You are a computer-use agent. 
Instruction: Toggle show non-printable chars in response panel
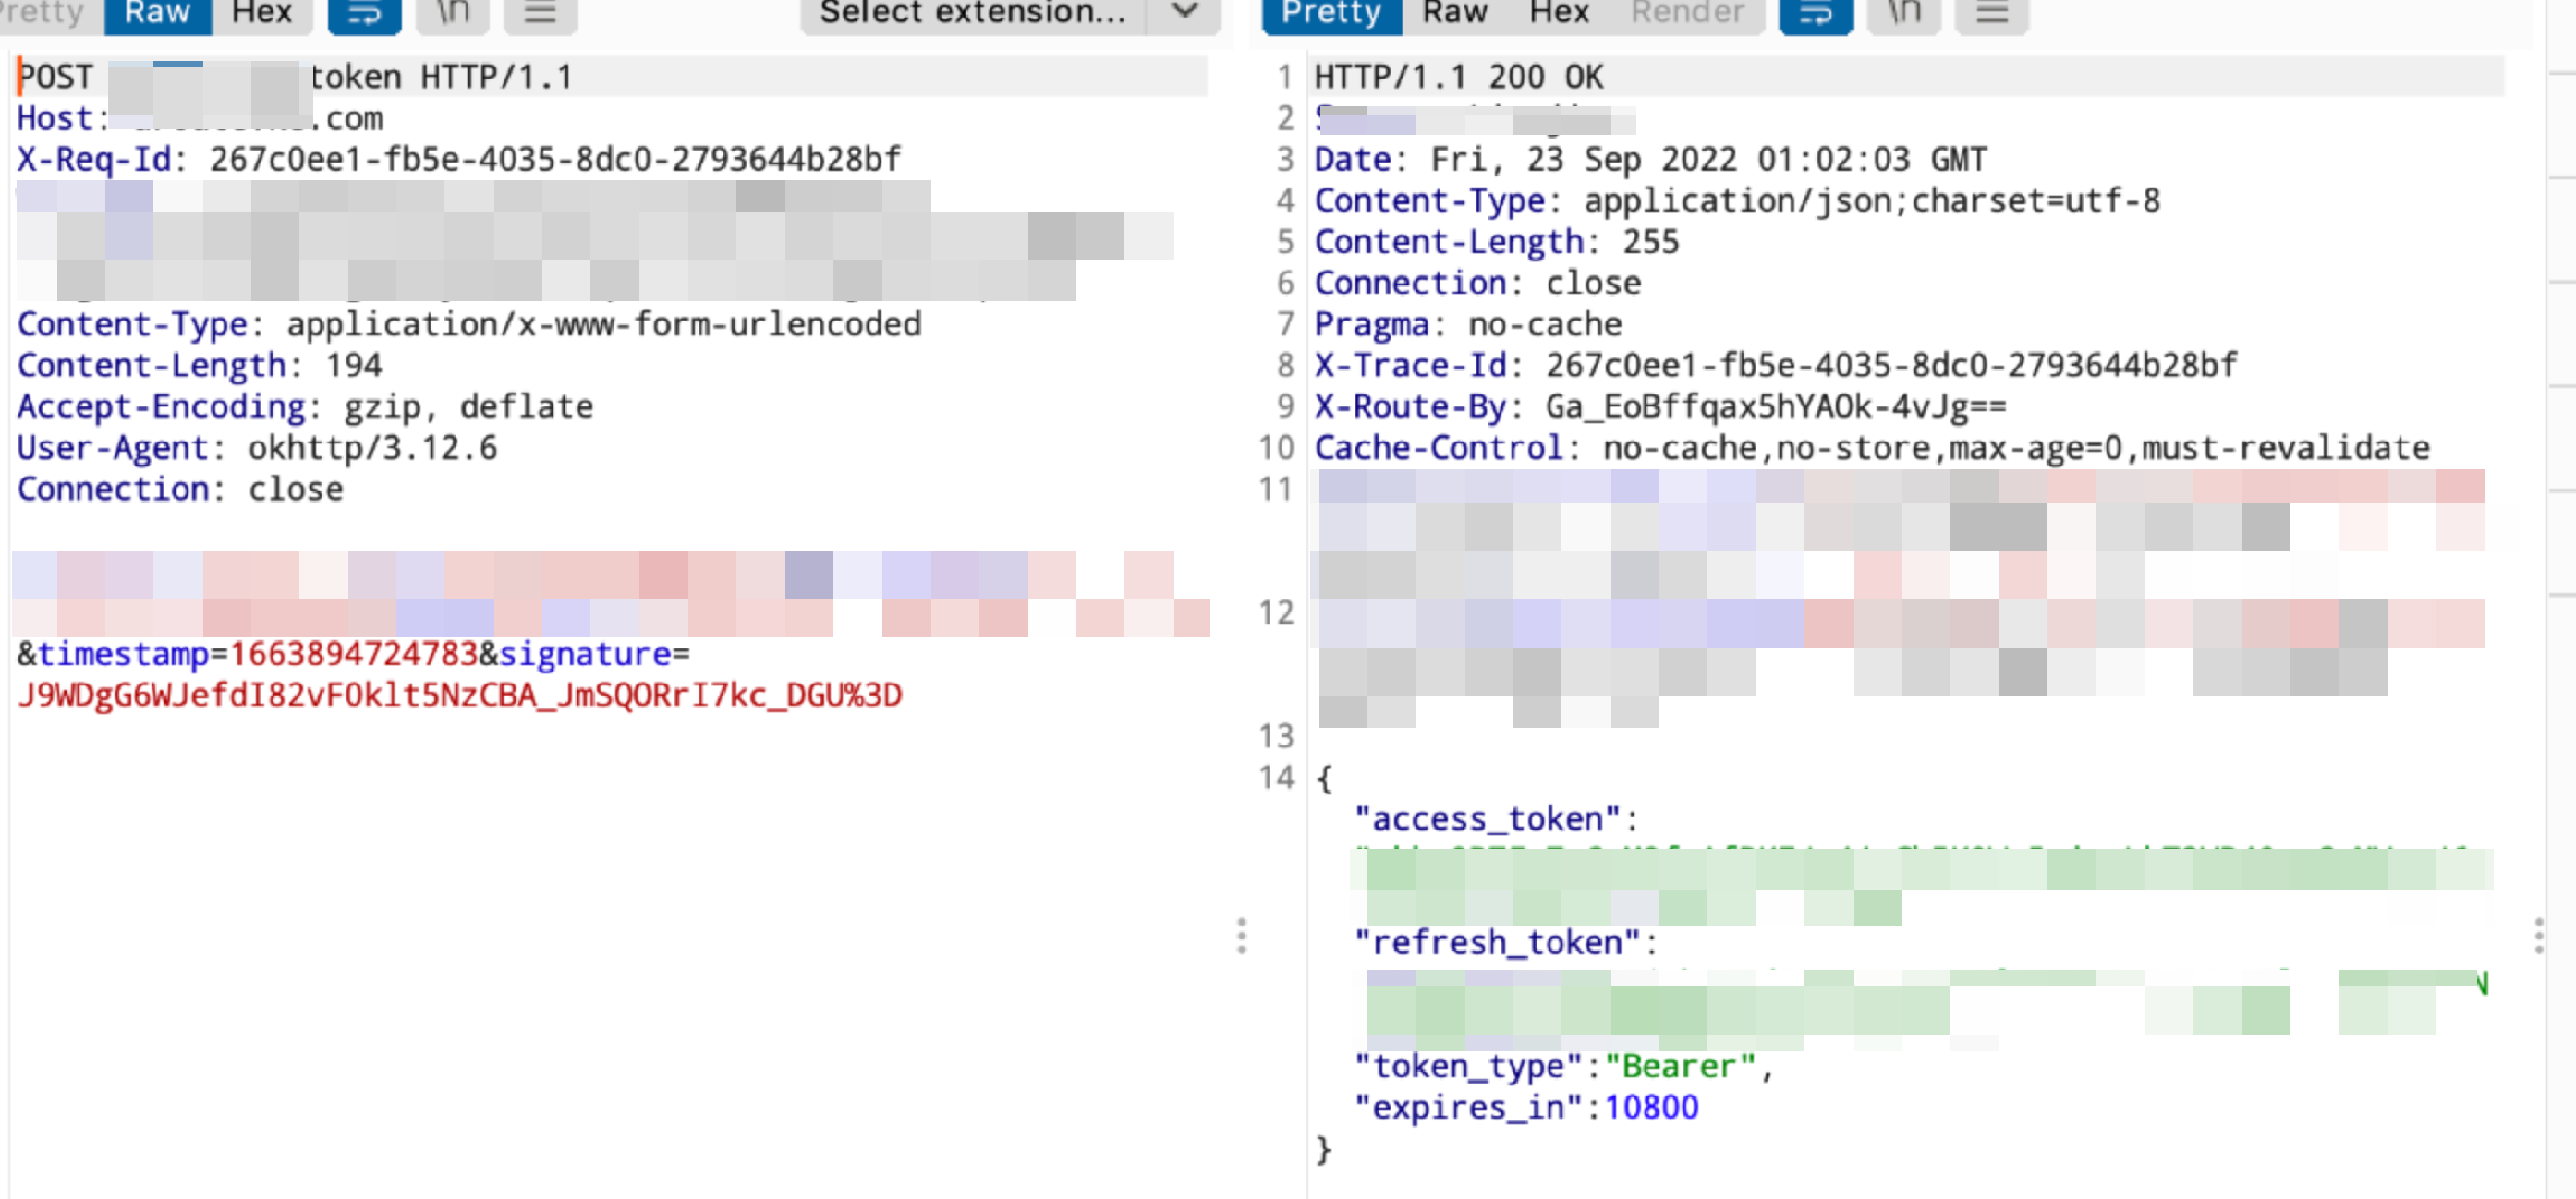[1904, 13]
